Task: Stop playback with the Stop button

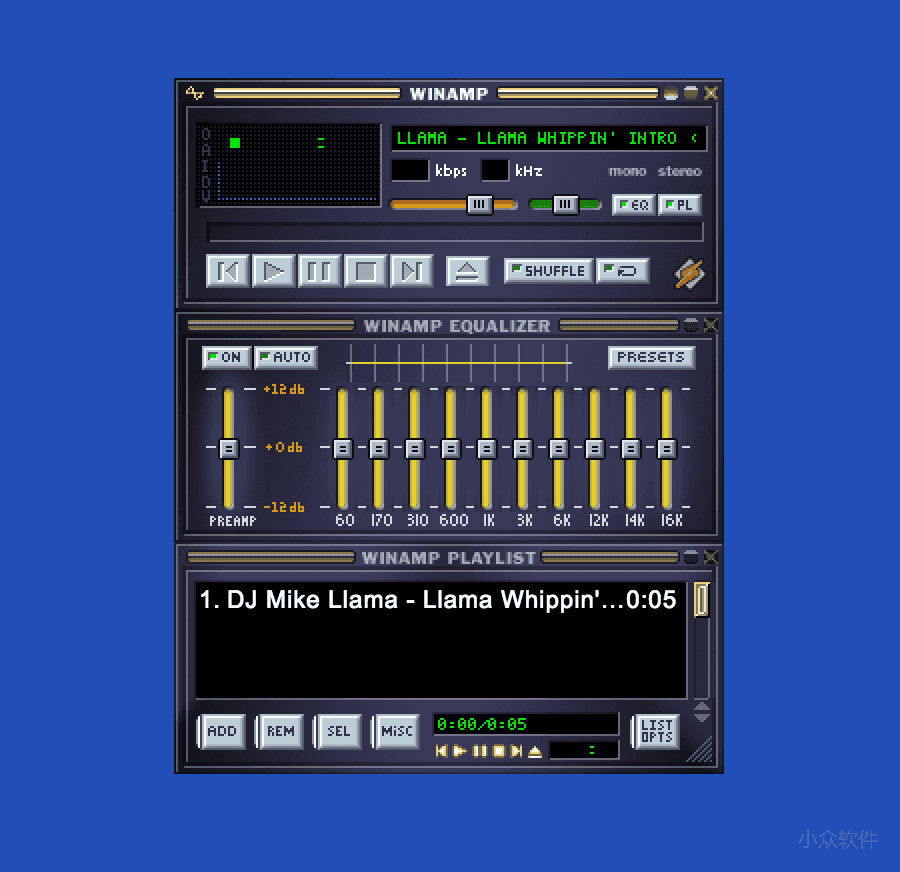Action: pyautogui.click(x=365, y=271)
